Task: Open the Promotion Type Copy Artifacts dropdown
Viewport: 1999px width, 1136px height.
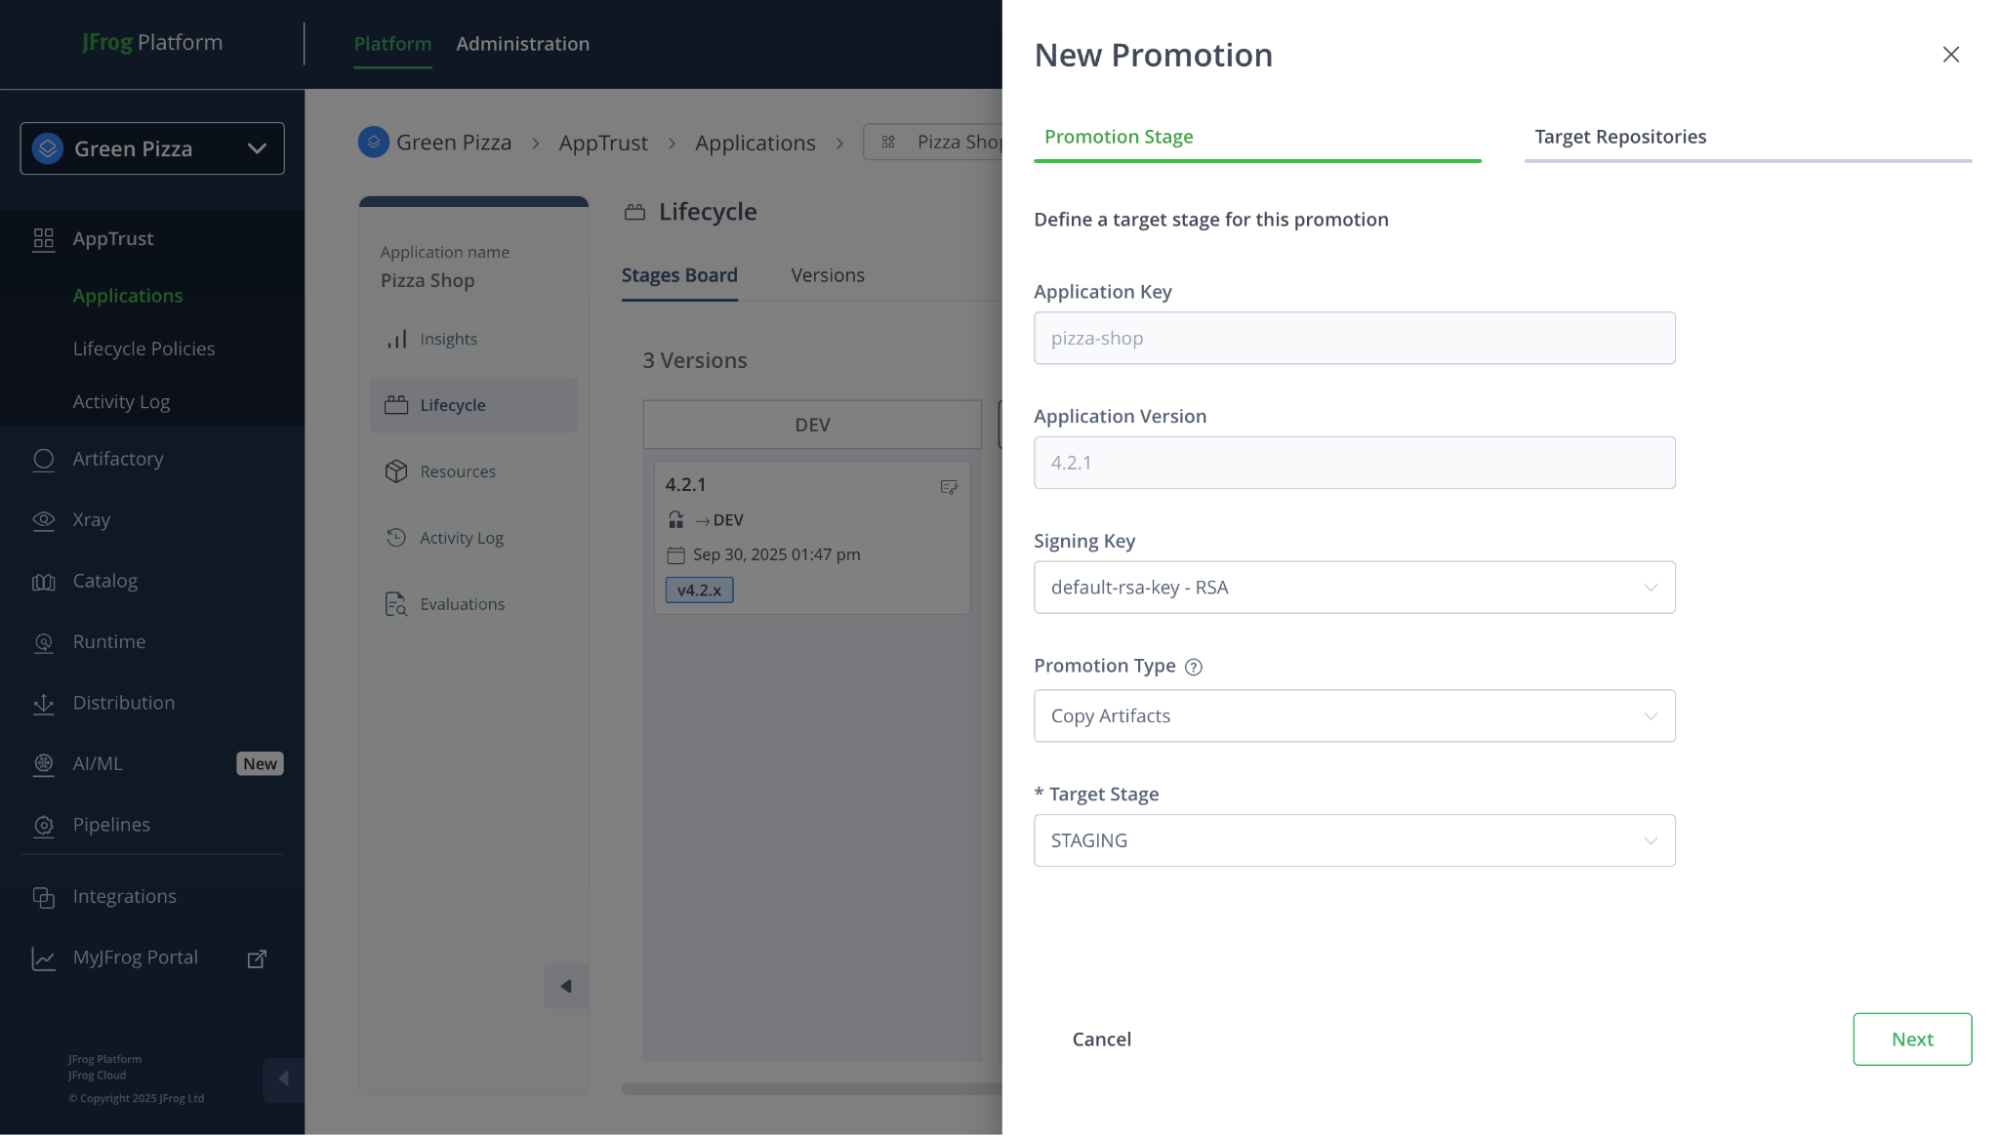Action: pyautogui.click(x=1354, y=716)
